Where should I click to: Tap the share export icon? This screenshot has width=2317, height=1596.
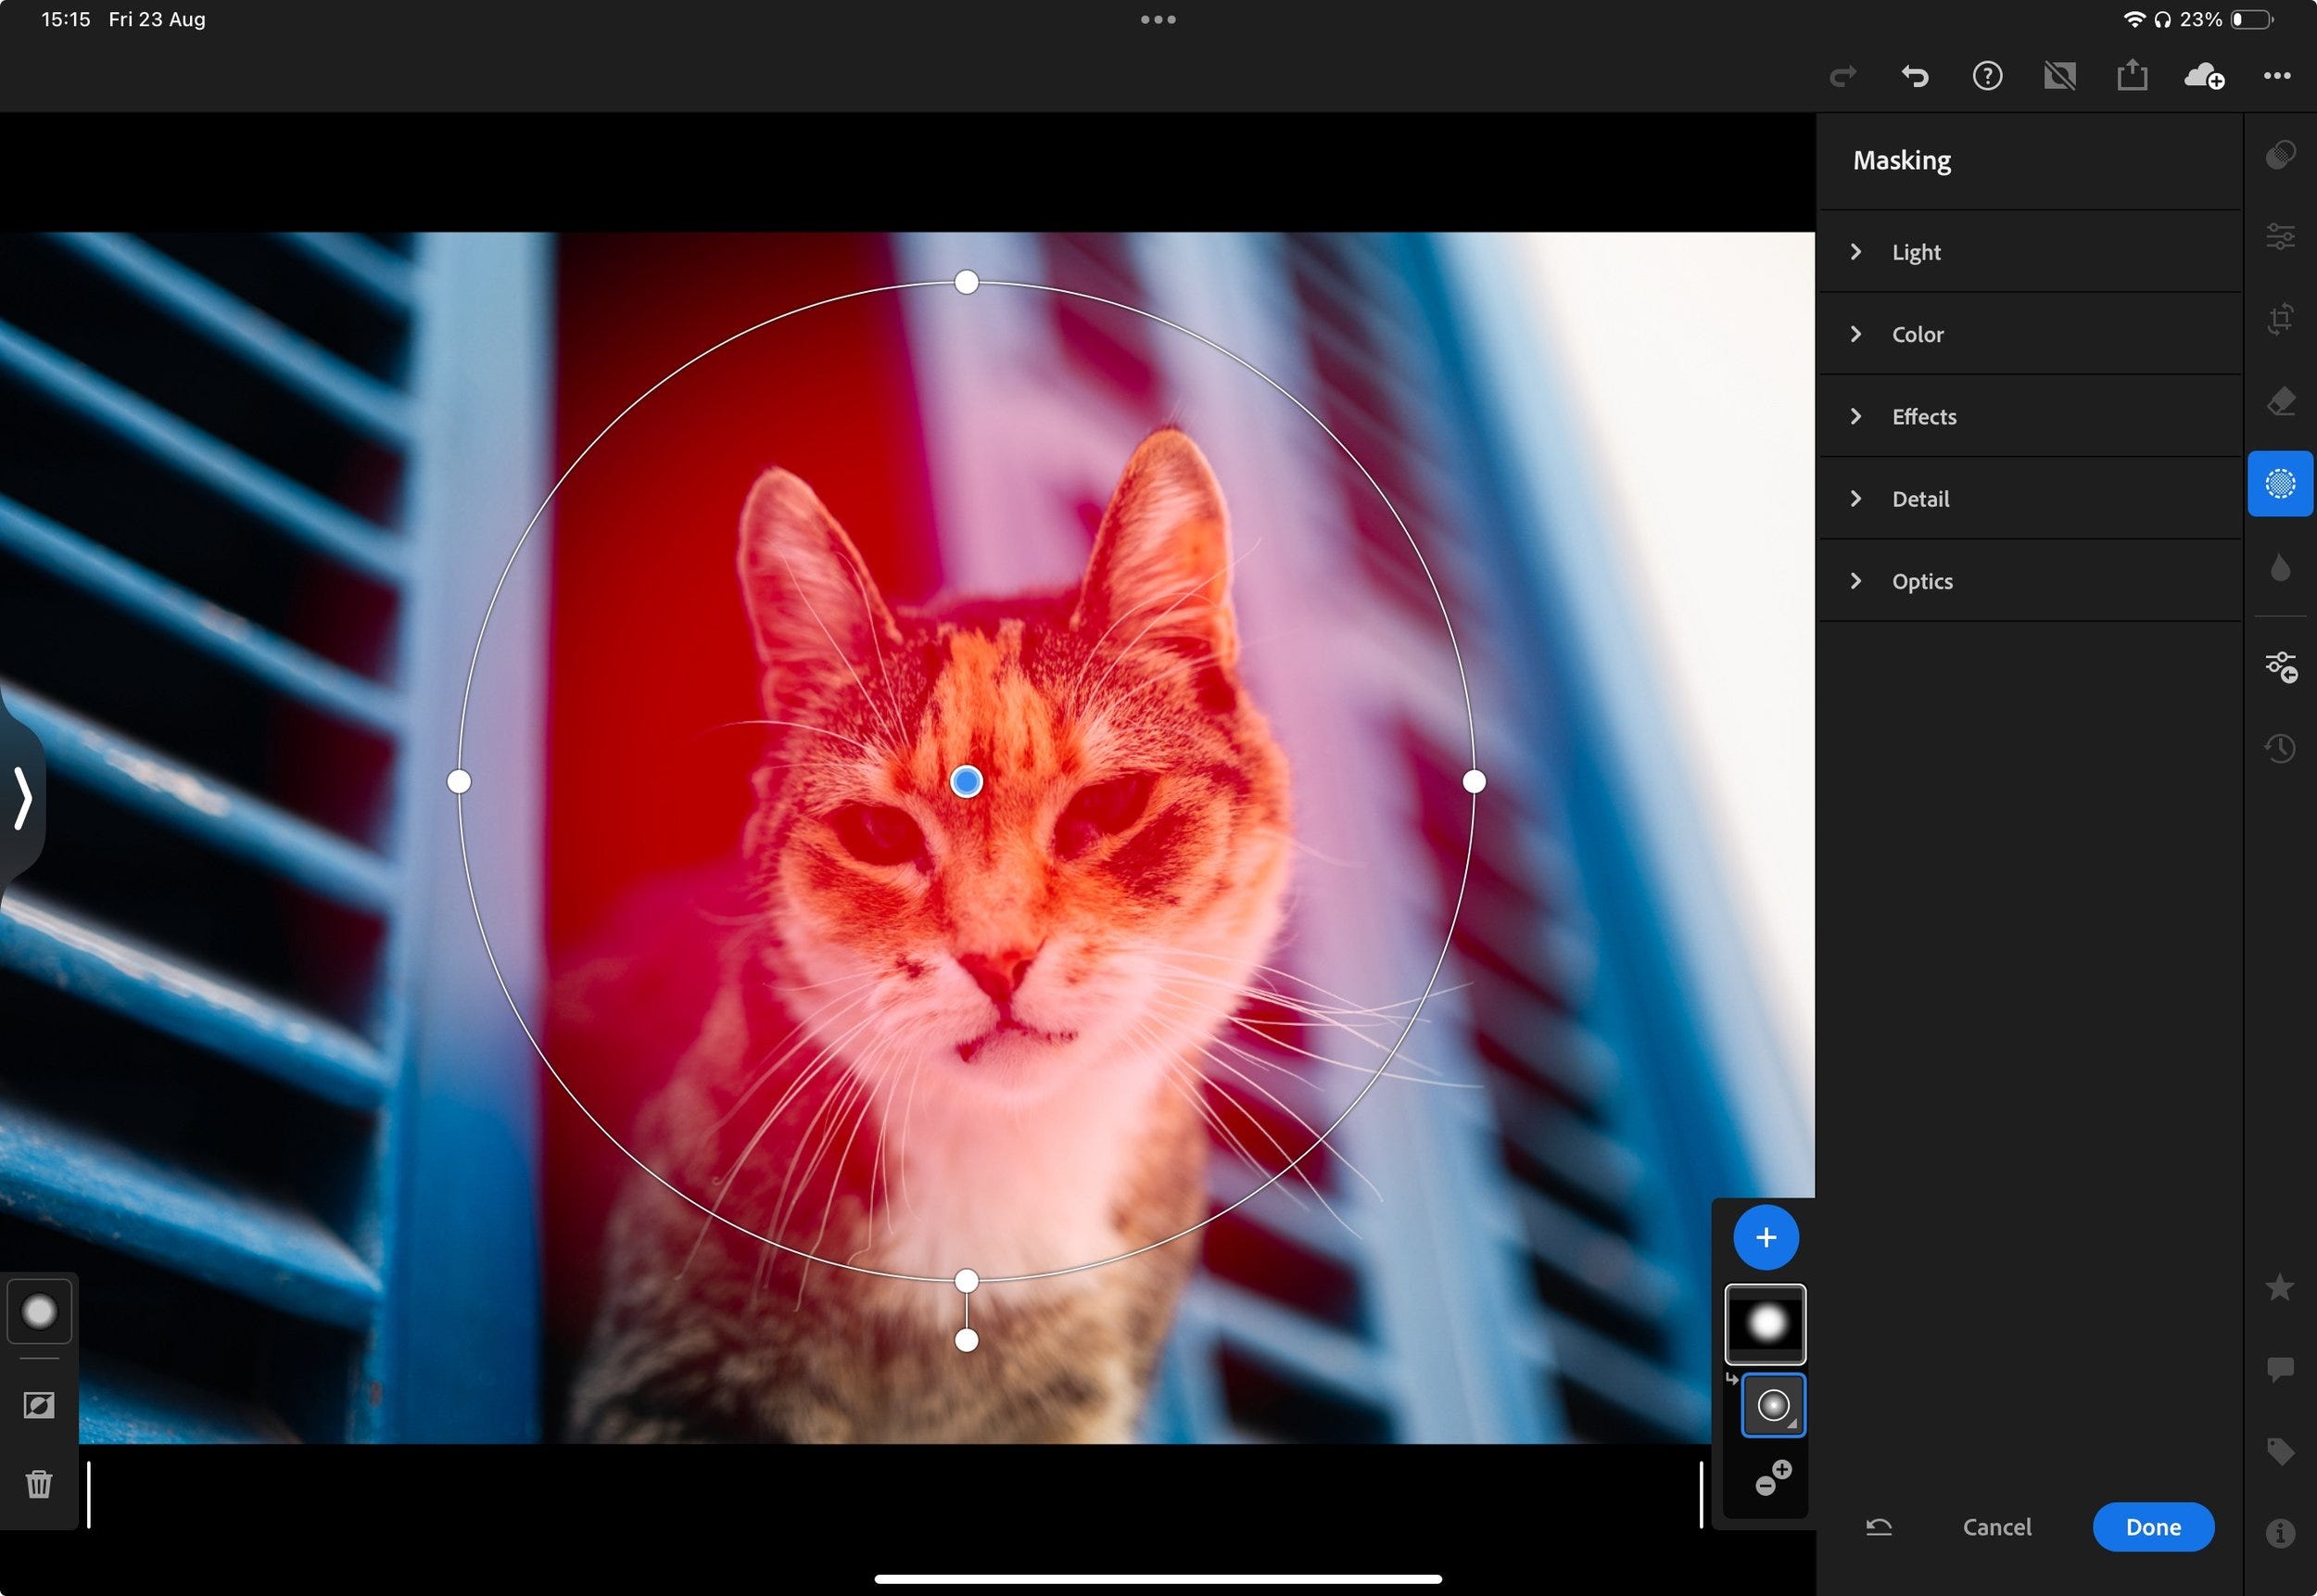(2131, 76)
